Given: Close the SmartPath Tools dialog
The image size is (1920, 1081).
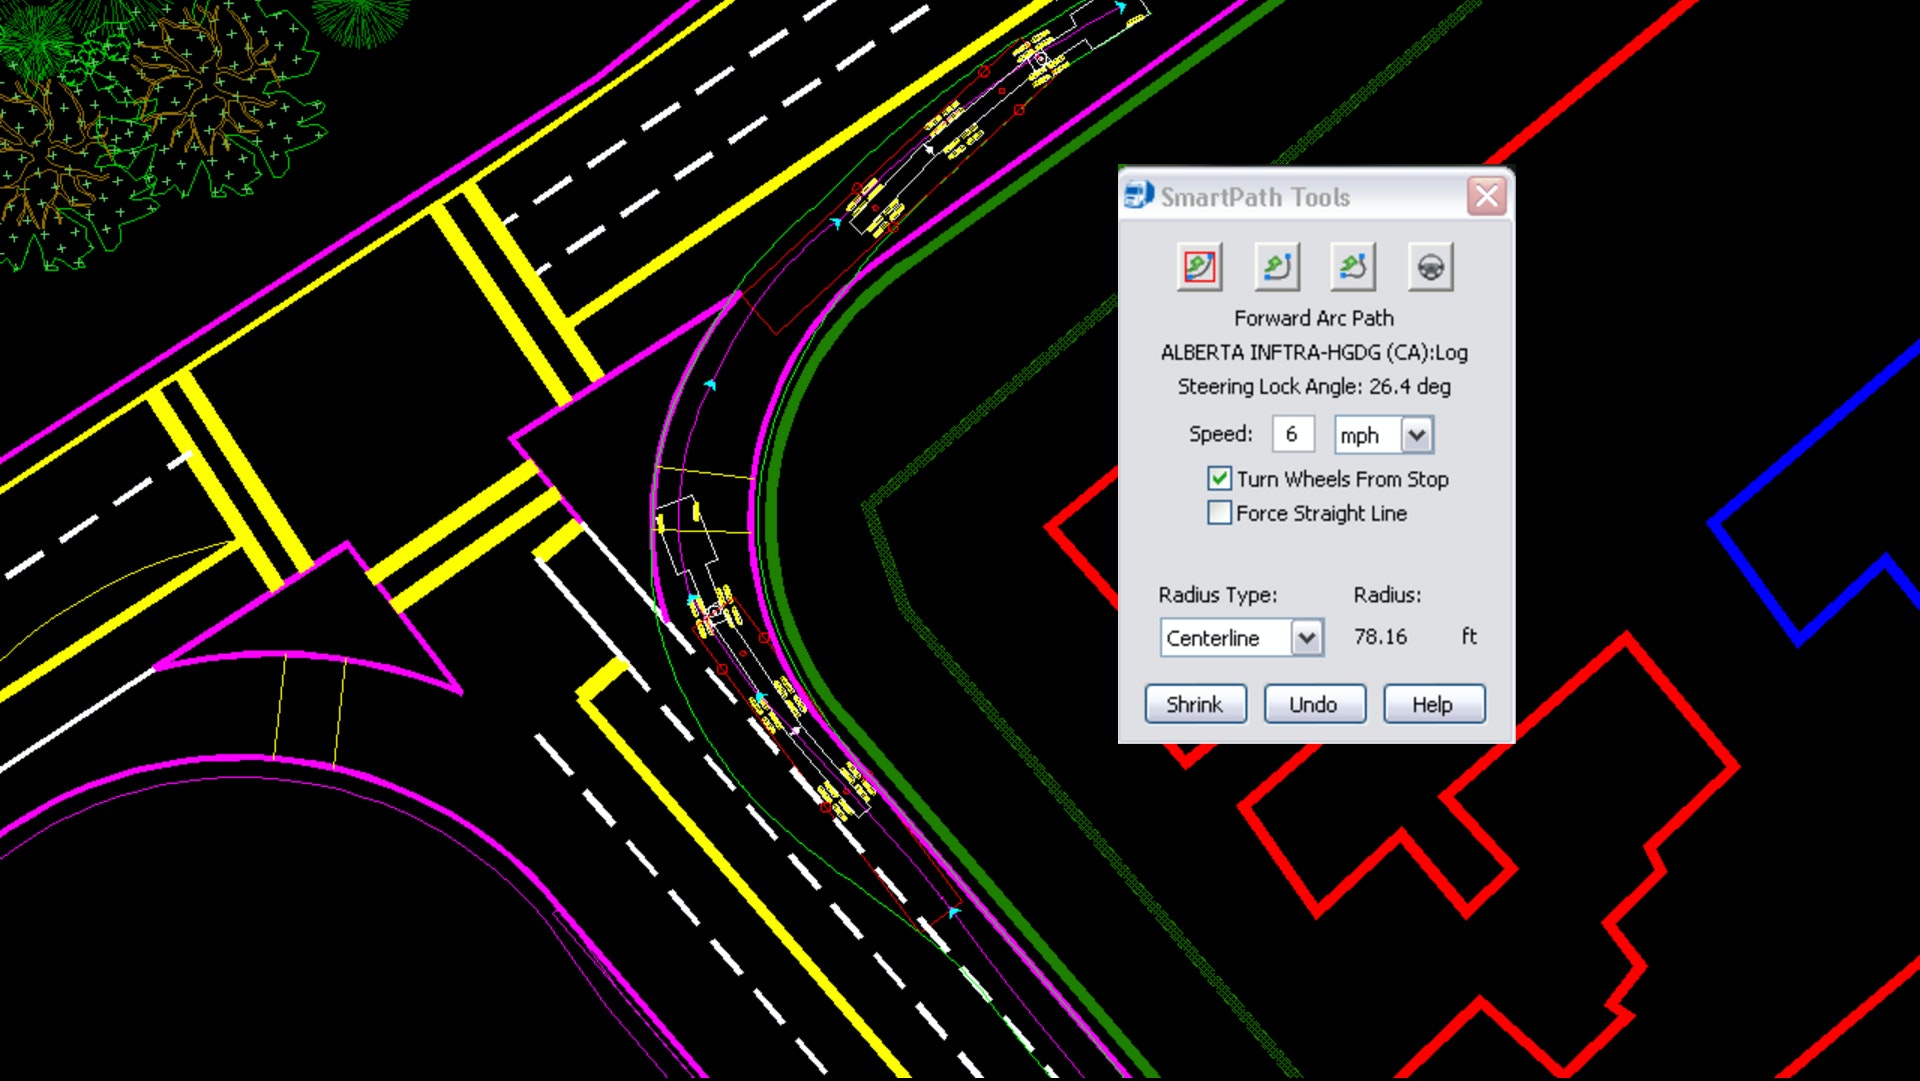Looking at the screenshot, I should [1486, 195].
